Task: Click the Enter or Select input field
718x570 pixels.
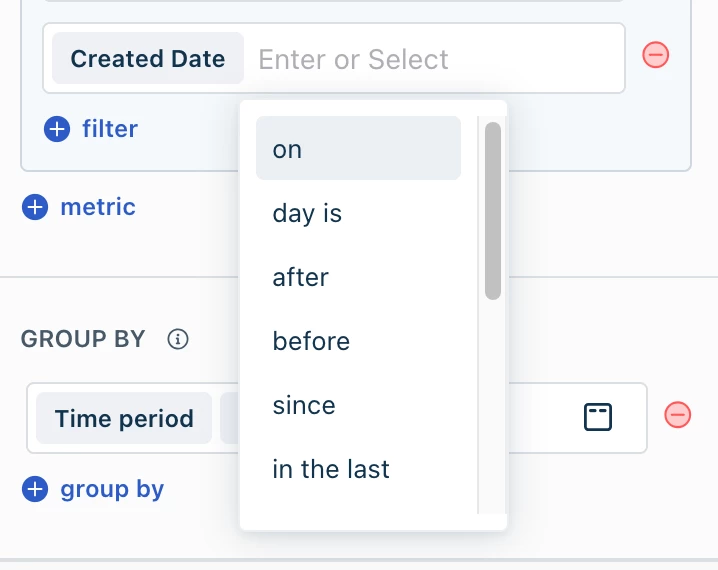Action: click(435, 59)
